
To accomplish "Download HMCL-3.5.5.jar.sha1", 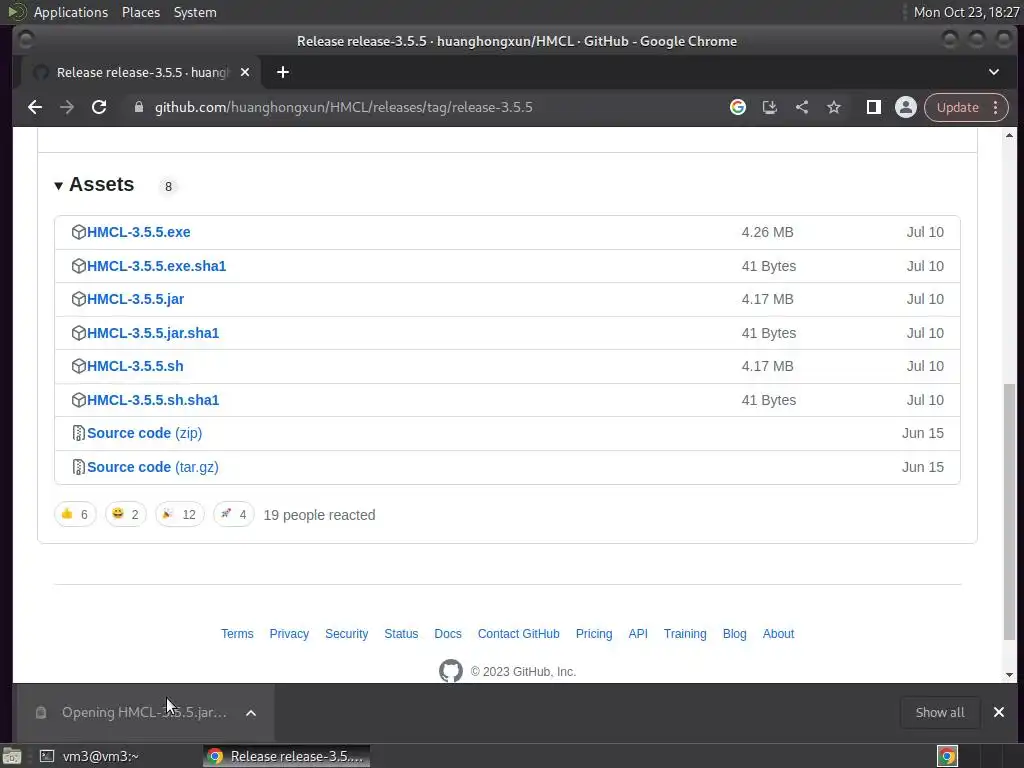I will click(x=153, y=333).
